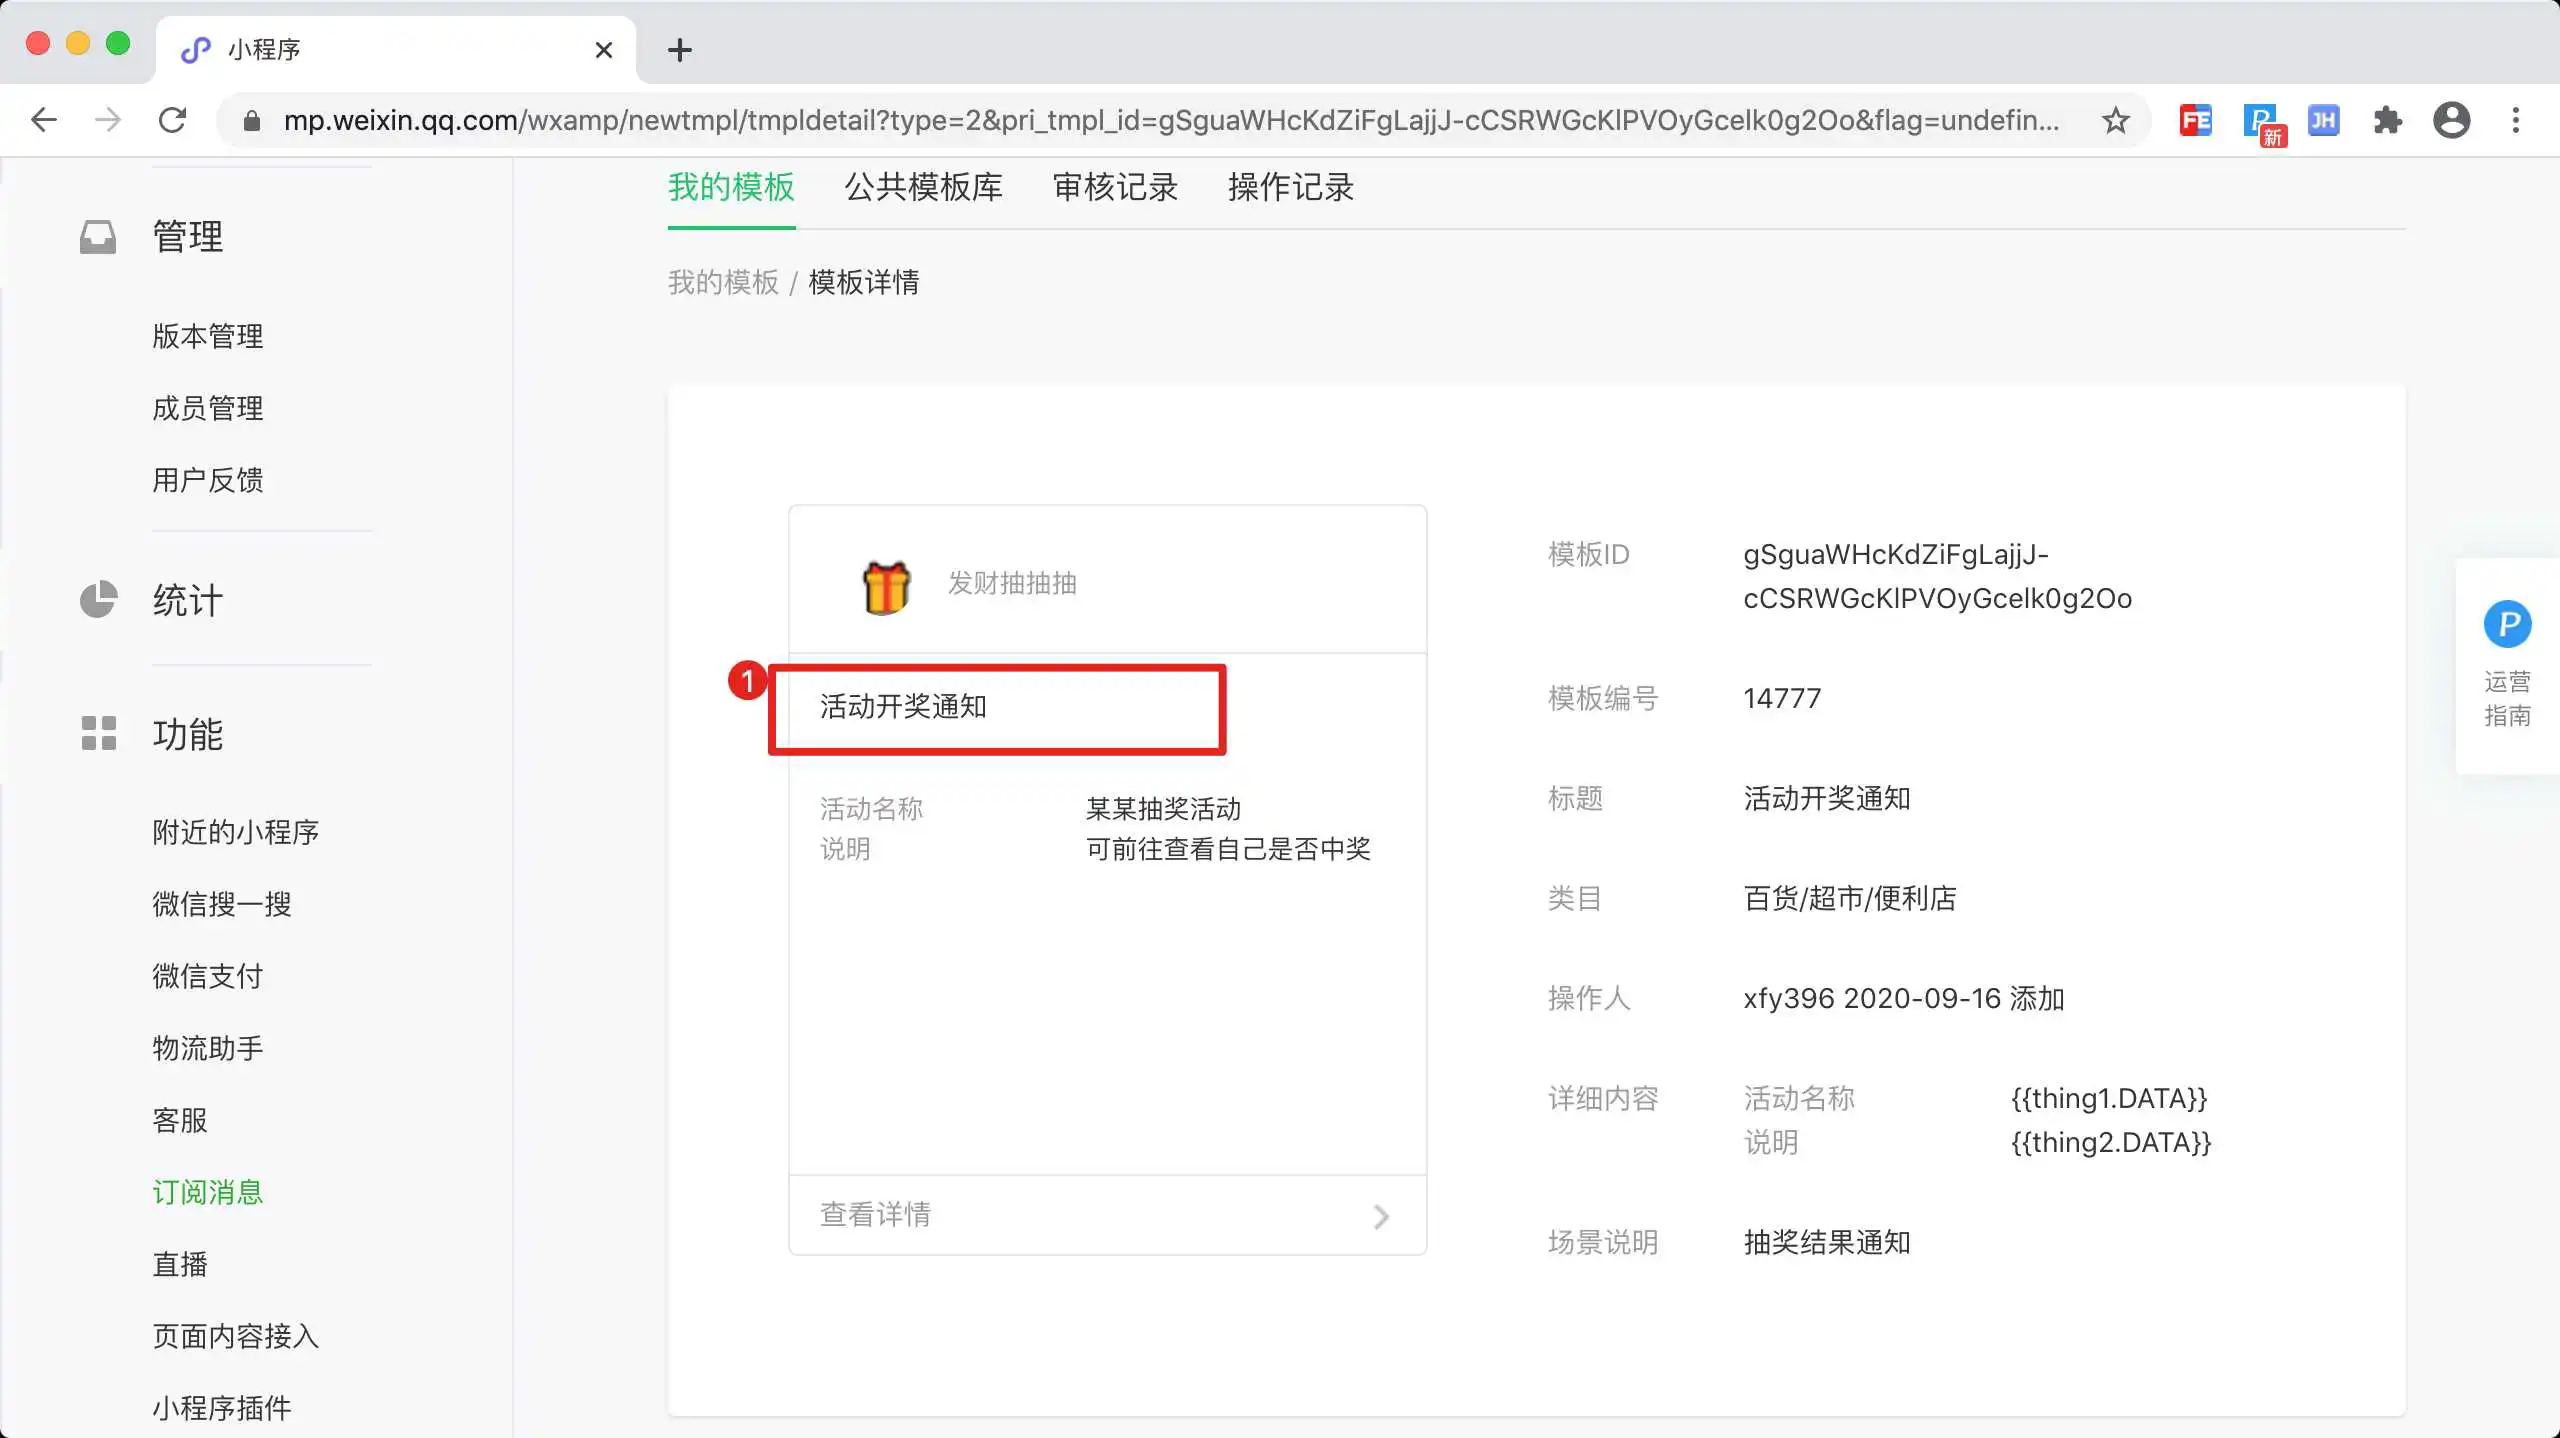The height and width of the screenshot is (1438, 2560).
Task: Go to 版本管理 sidebar item
Action: pyautogui.click(x=208, y=336)
